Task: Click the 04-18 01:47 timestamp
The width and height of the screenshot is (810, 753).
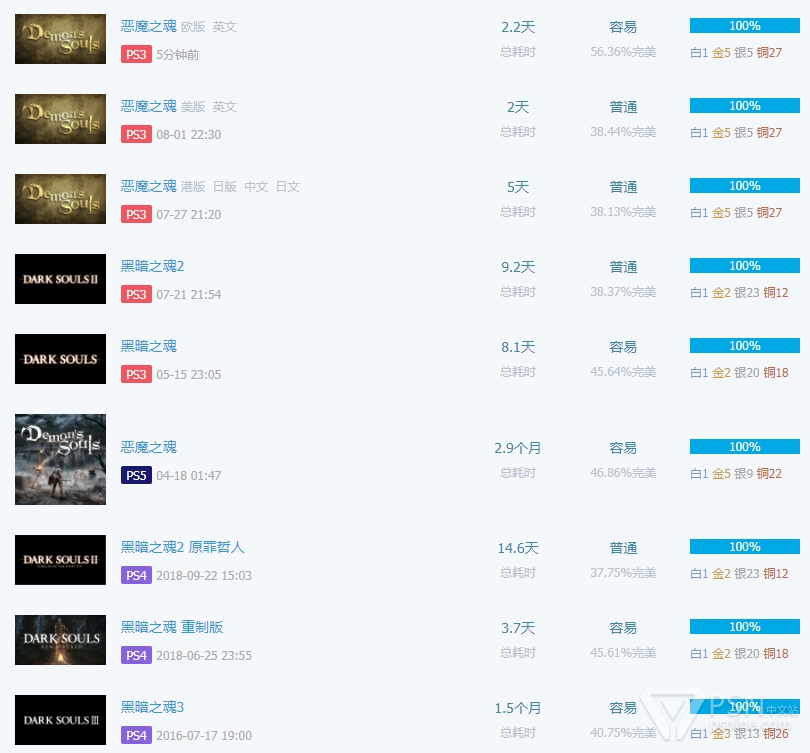Action: point(189,476)
